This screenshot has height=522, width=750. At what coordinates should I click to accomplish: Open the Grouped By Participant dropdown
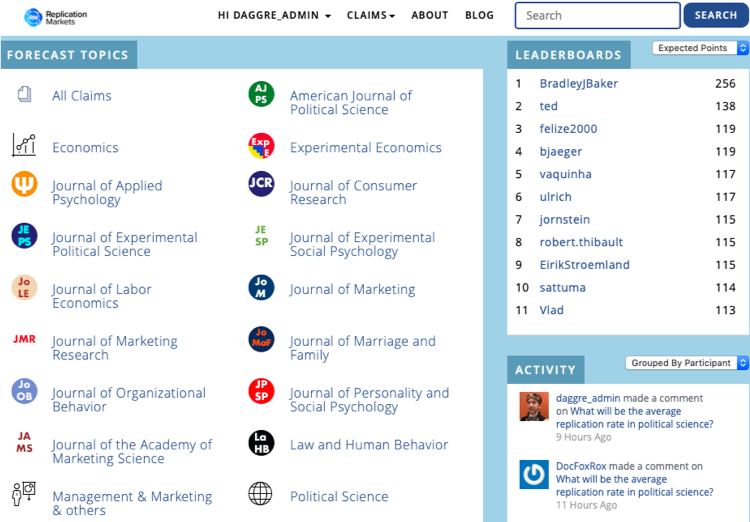(x=686, y=363)
